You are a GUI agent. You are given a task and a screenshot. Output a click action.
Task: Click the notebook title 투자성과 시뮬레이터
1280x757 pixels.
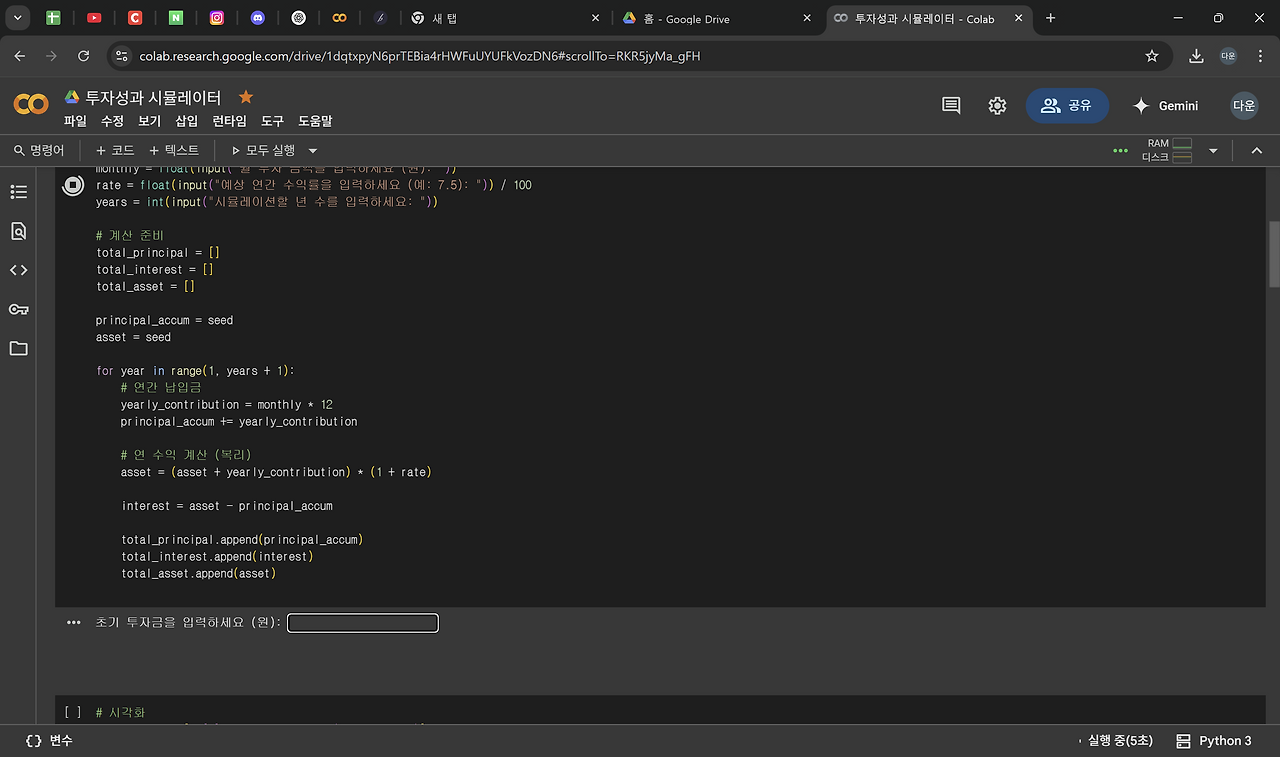click(x=153, y=97)
